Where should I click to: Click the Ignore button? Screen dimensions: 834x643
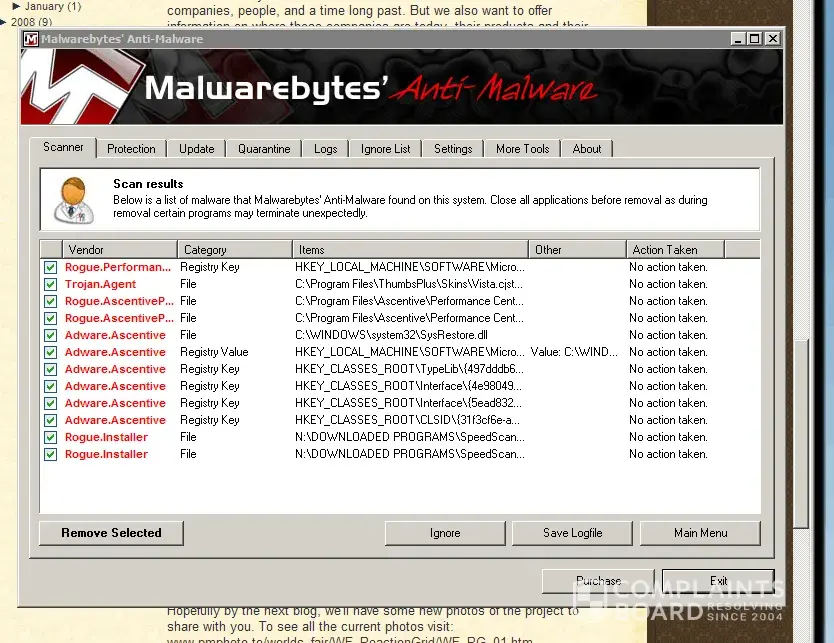click(x=445, y=533)
